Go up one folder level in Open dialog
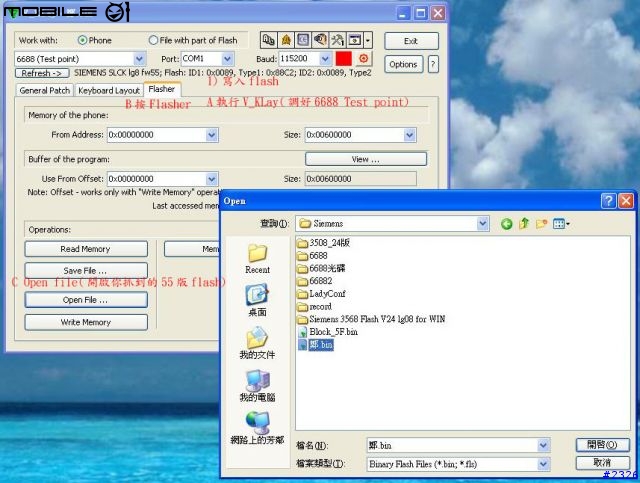 524,223
